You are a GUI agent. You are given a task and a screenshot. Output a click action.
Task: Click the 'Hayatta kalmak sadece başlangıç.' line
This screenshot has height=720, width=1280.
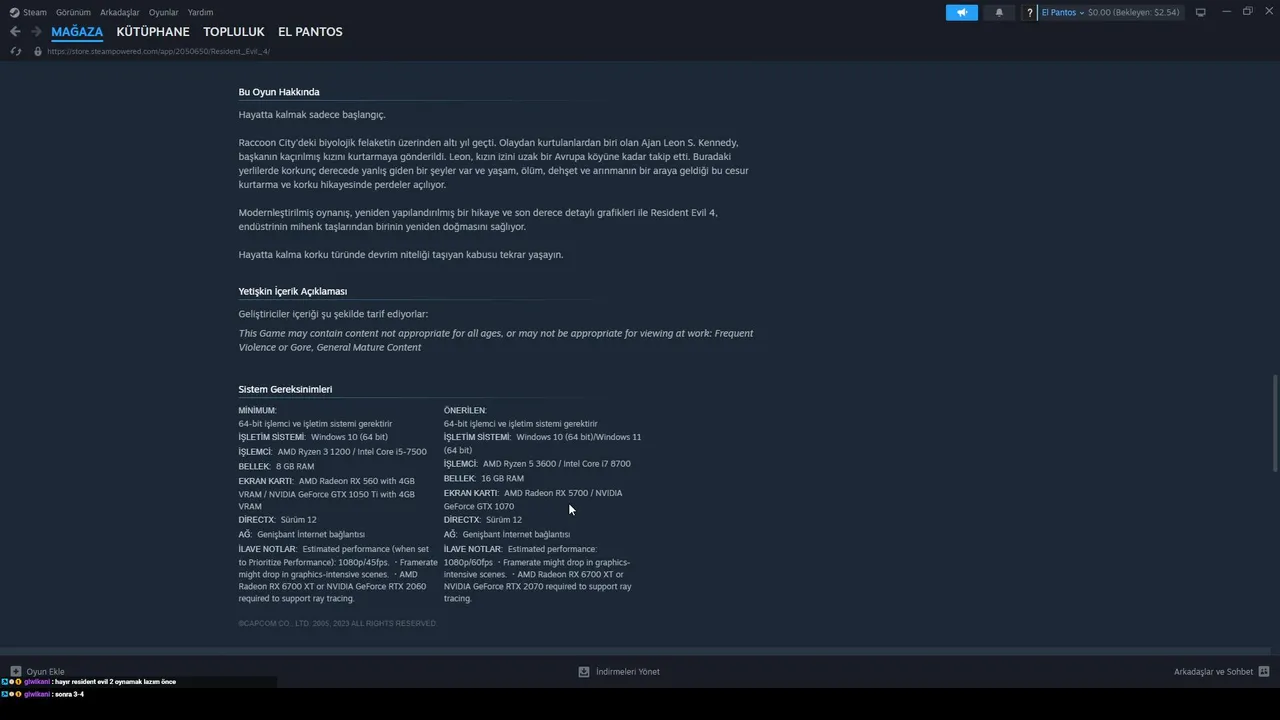coord(312,115)
